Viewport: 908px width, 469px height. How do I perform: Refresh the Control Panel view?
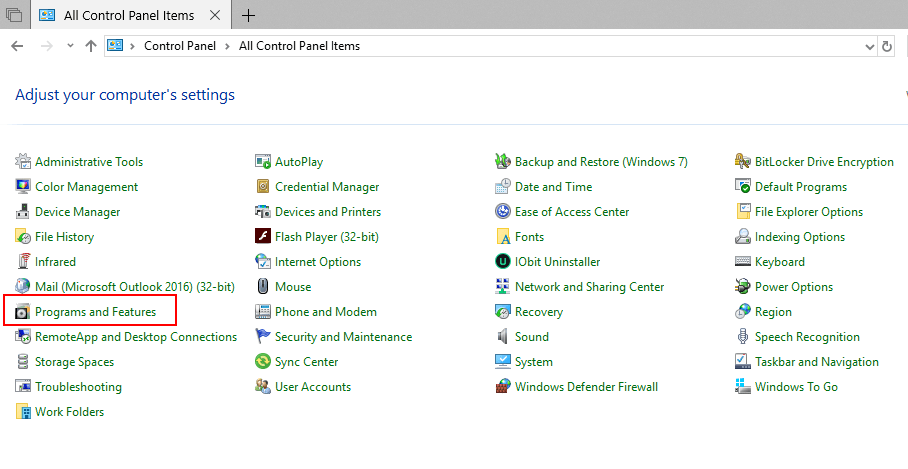coord(886,46)
